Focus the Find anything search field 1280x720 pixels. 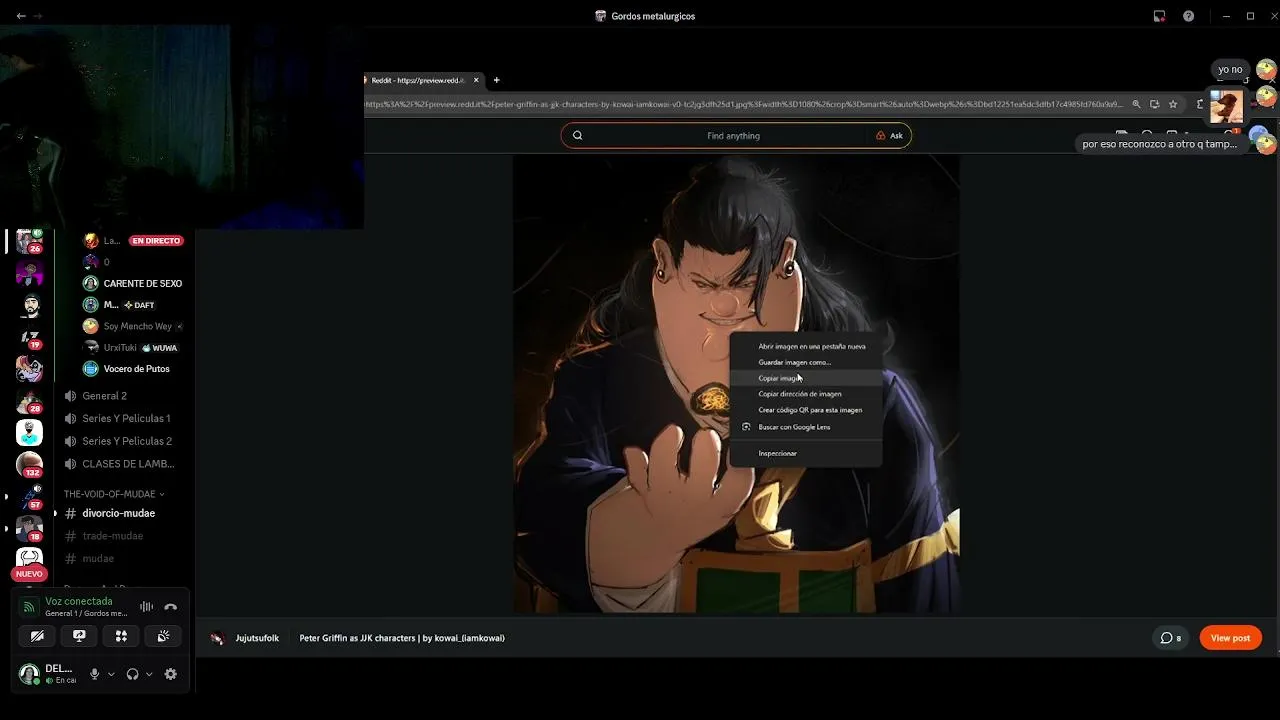click(733, 136)
